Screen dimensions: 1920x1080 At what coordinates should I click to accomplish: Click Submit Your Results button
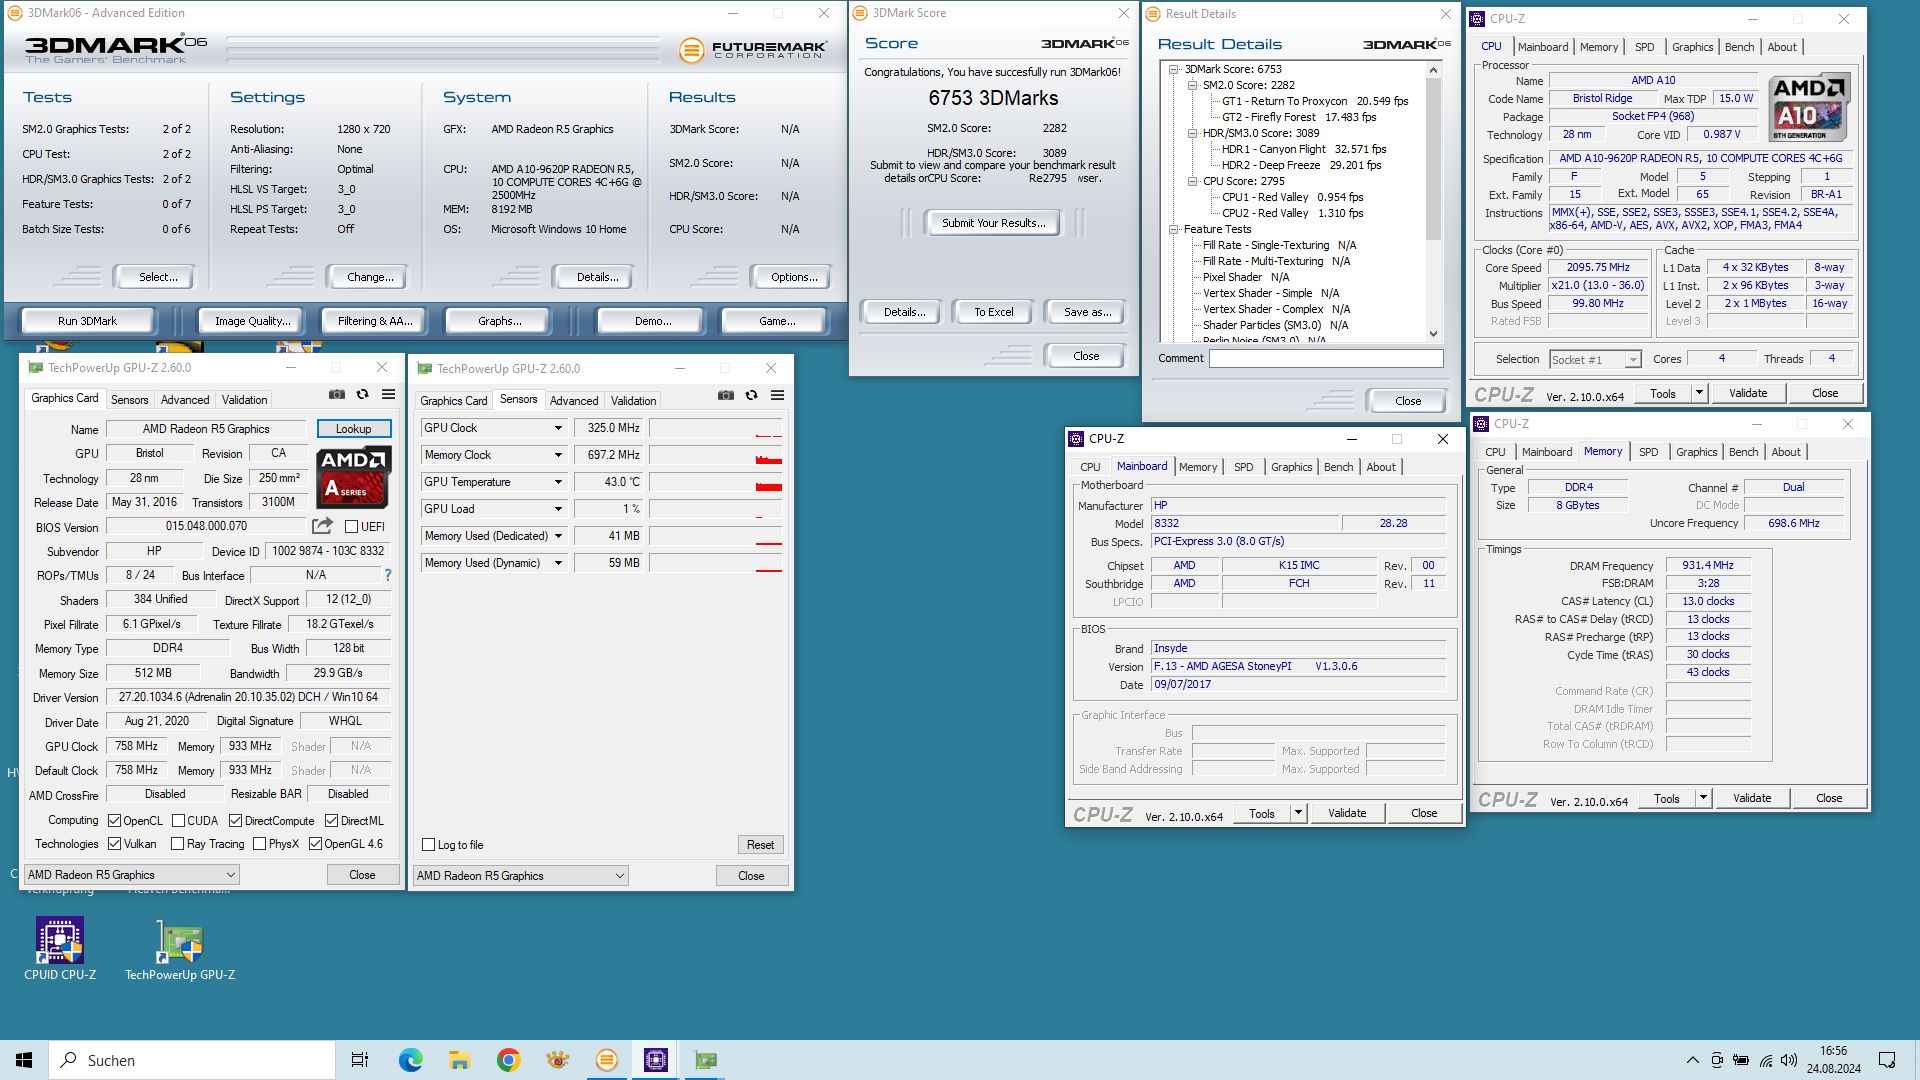pyautogui.click(x=993, y=223)
